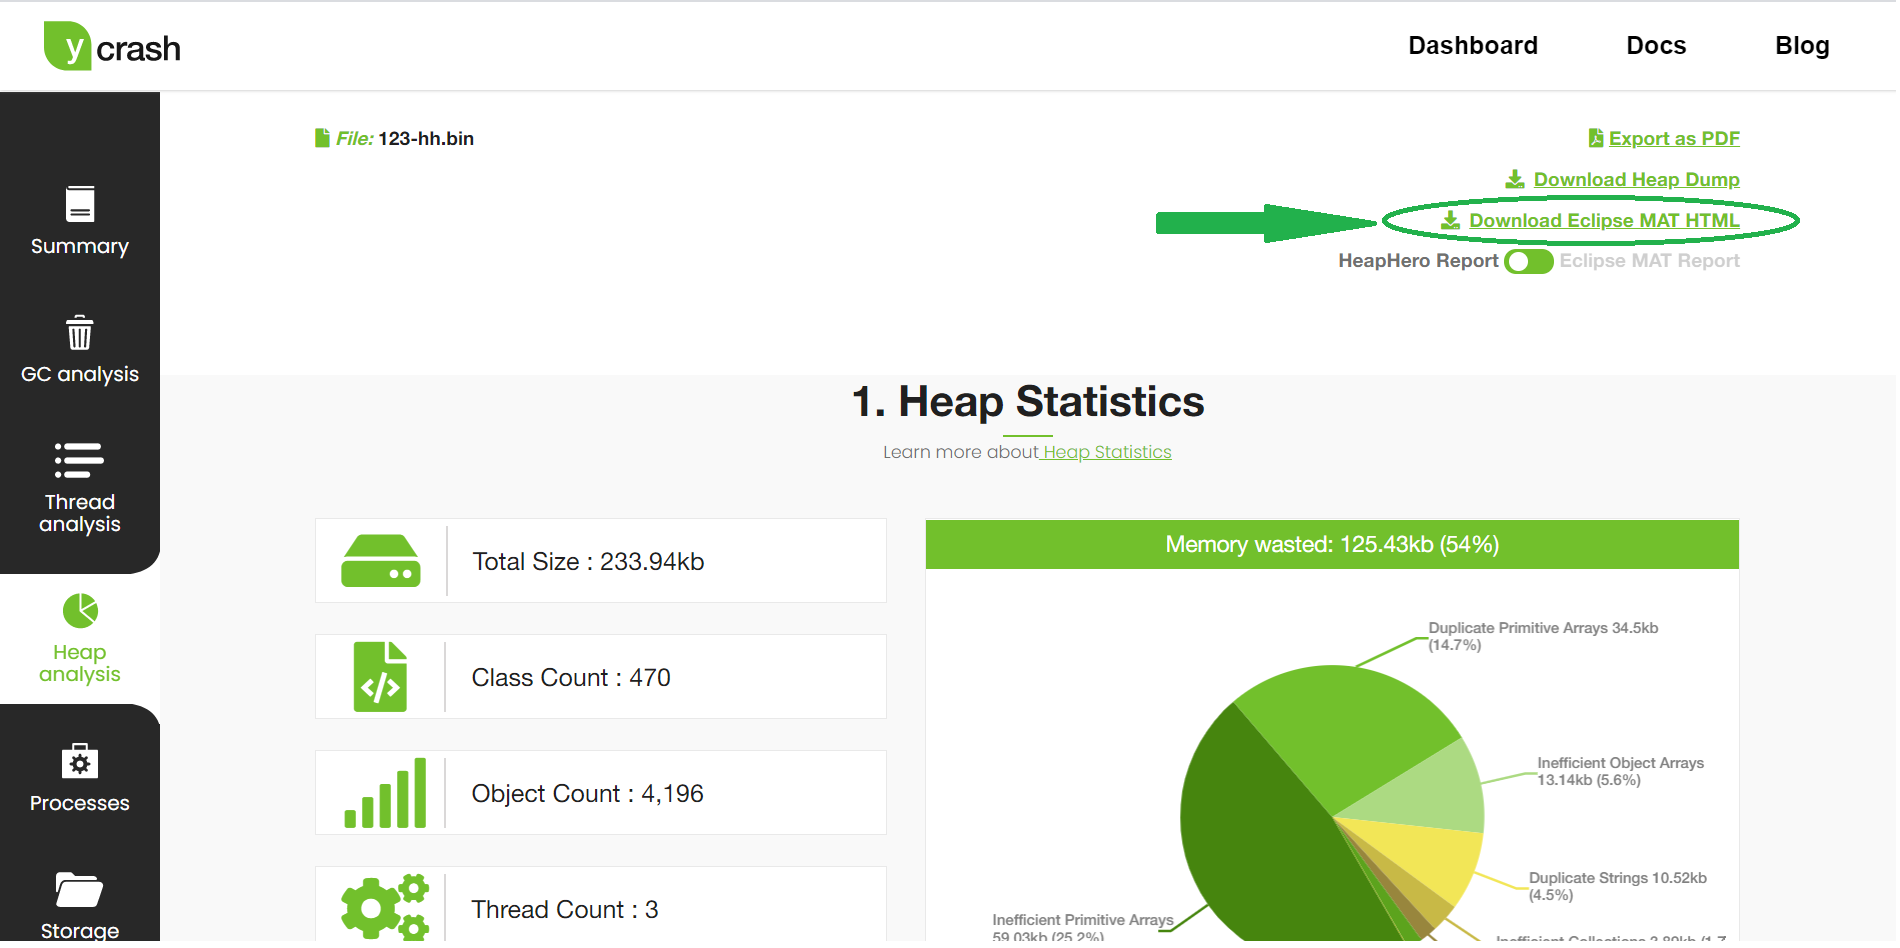Open the Blog menu item
This screenshot has height=948, width=1900.
pos(1801,46)
